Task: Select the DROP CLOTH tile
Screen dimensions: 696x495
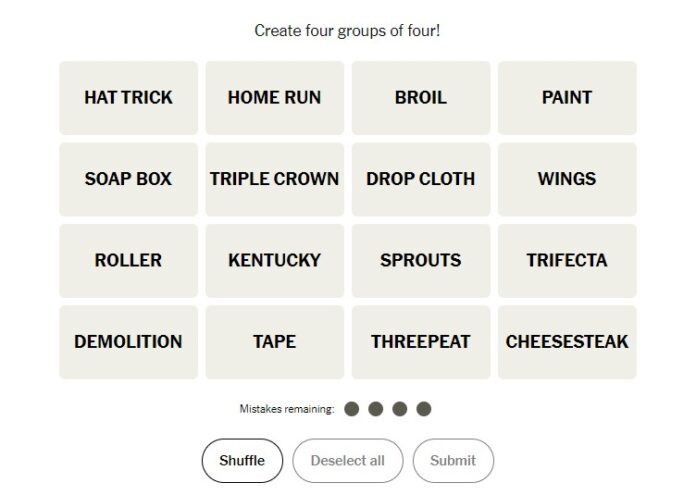Action: (x=421, y=179)
